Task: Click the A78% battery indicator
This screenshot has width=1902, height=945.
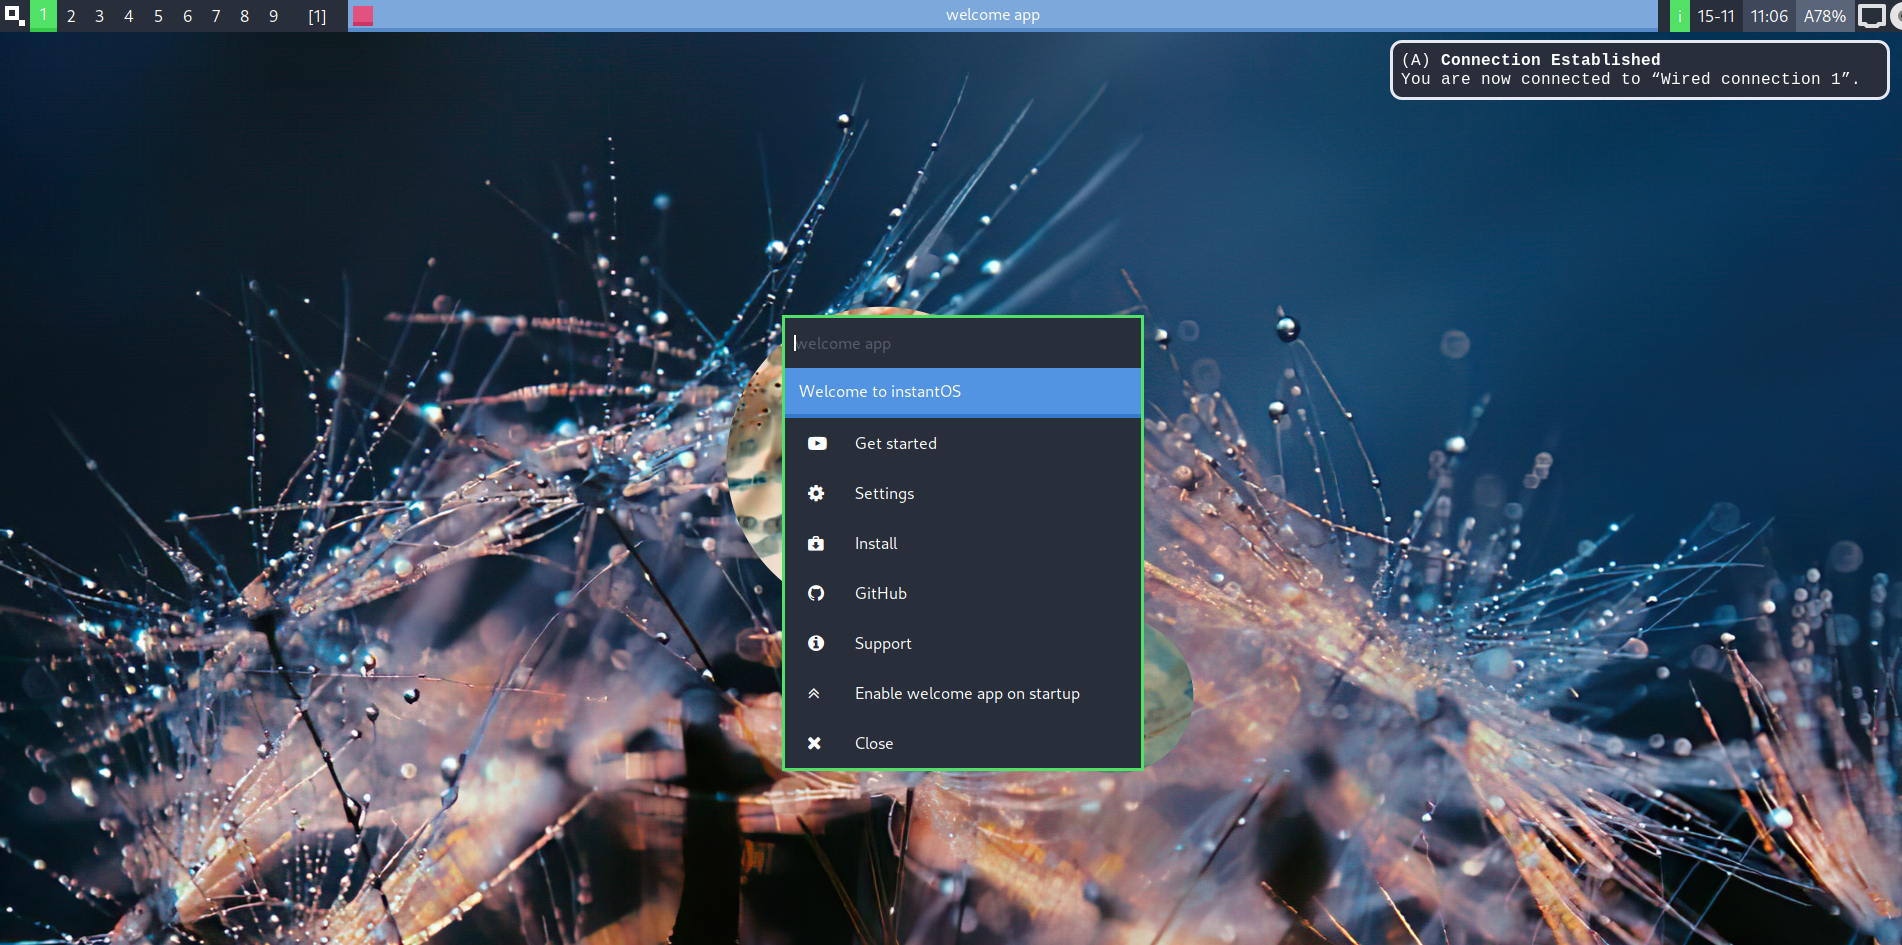Action: 1824,16
